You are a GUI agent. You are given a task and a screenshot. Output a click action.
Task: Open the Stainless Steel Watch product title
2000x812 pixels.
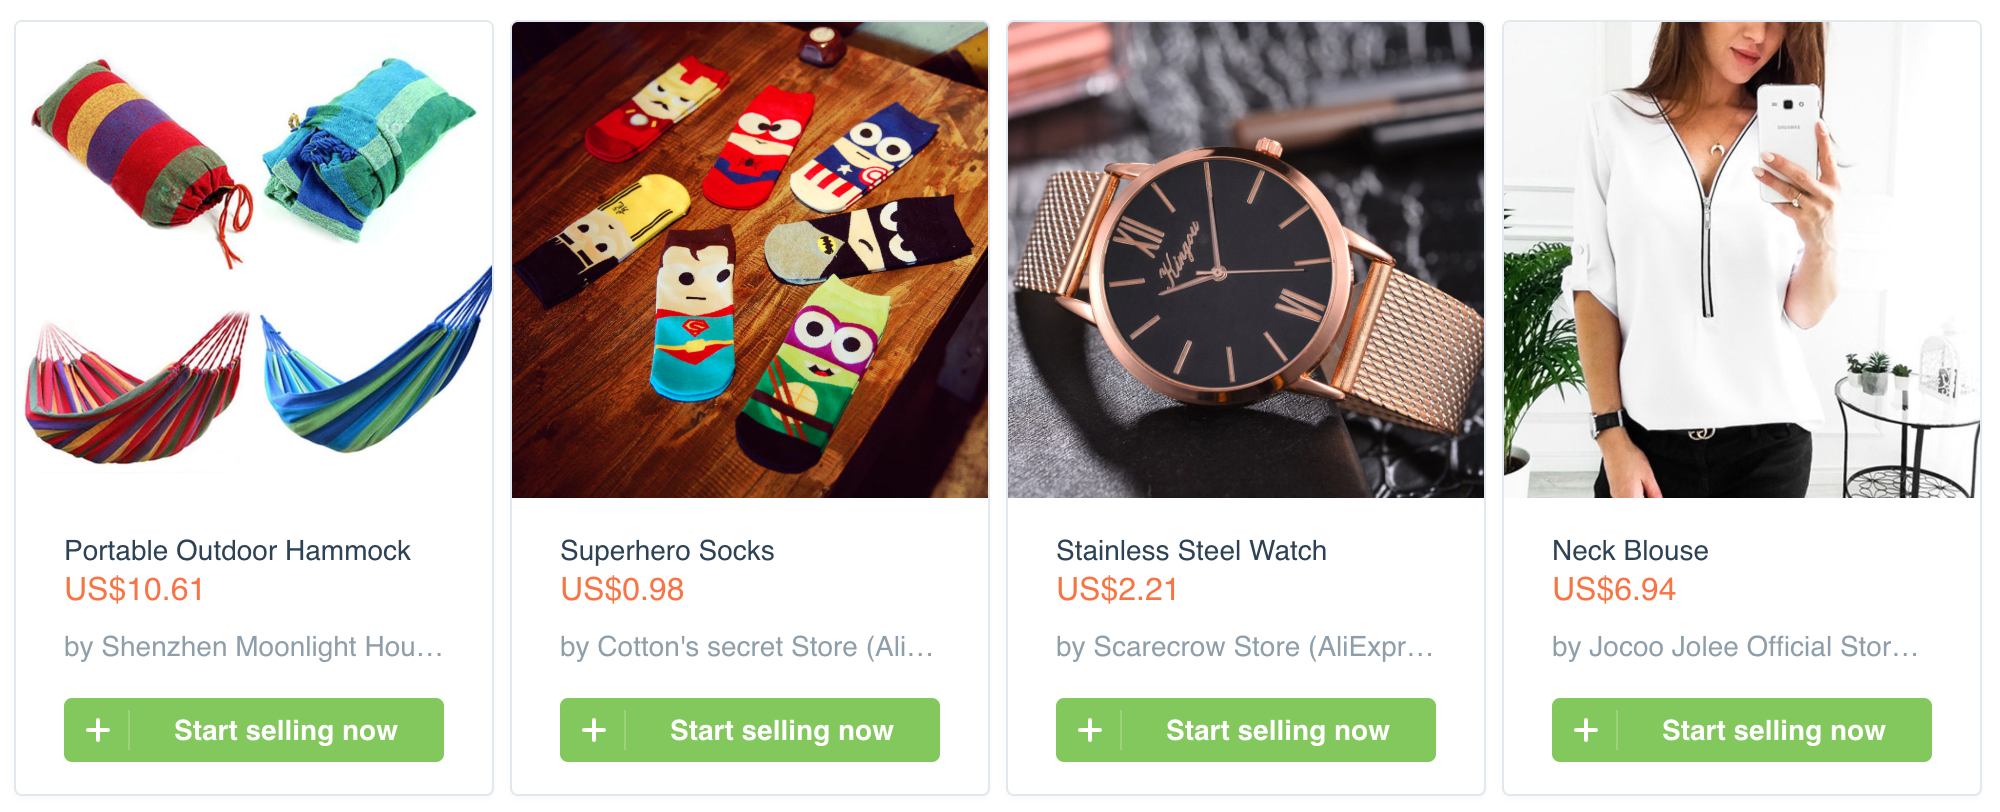coord(1191,549)
